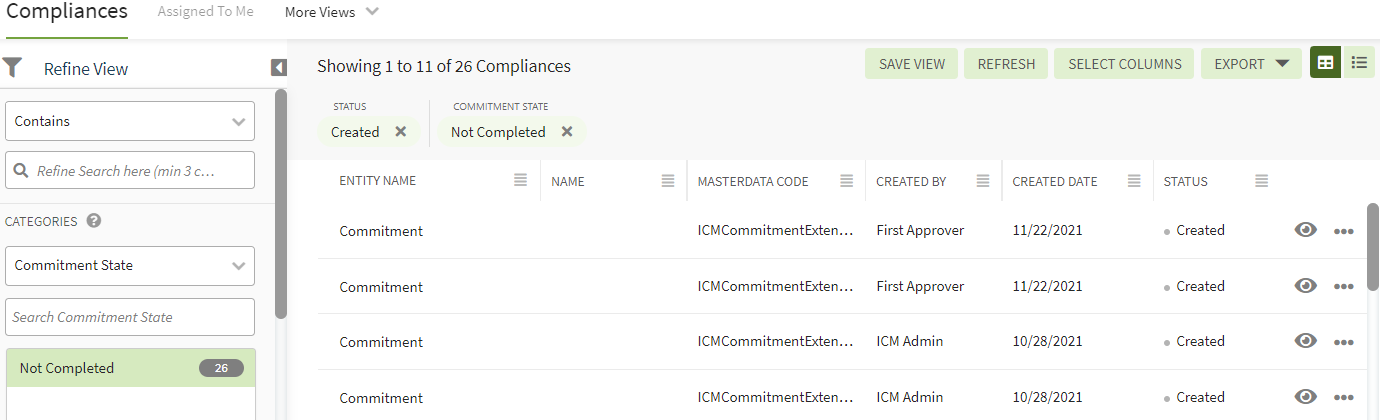Click the Select Columns button

tap(1124, 64)
